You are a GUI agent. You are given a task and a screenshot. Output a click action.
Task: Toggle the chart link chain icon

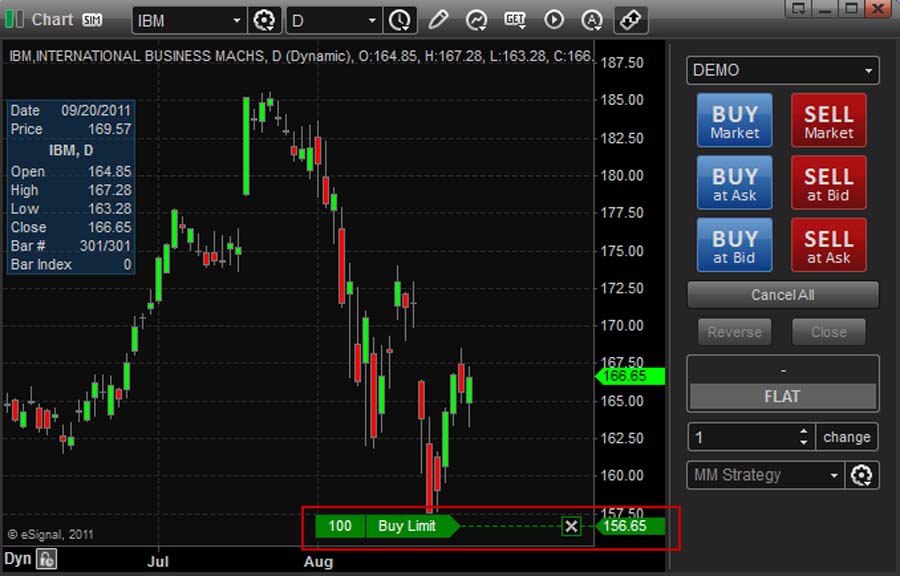tap(630, 20)
